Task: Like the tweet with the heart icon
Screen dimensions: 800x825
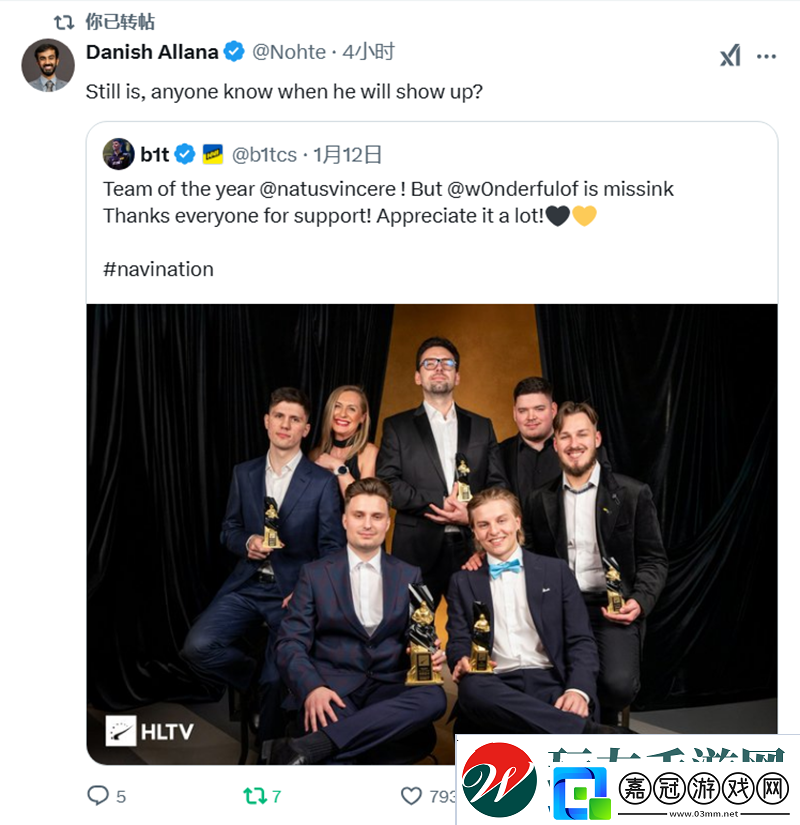Action: point(411,796)
